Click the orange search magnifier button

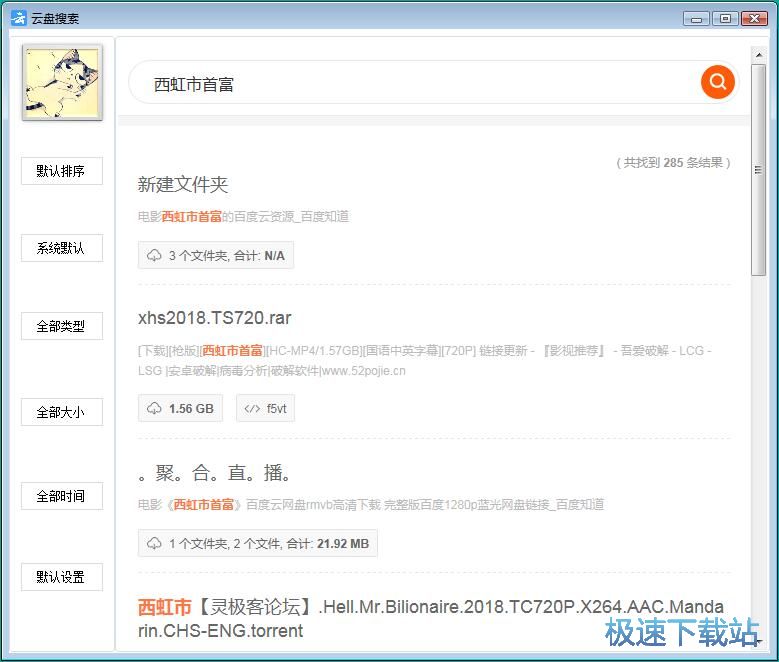[x=717, y=82]
